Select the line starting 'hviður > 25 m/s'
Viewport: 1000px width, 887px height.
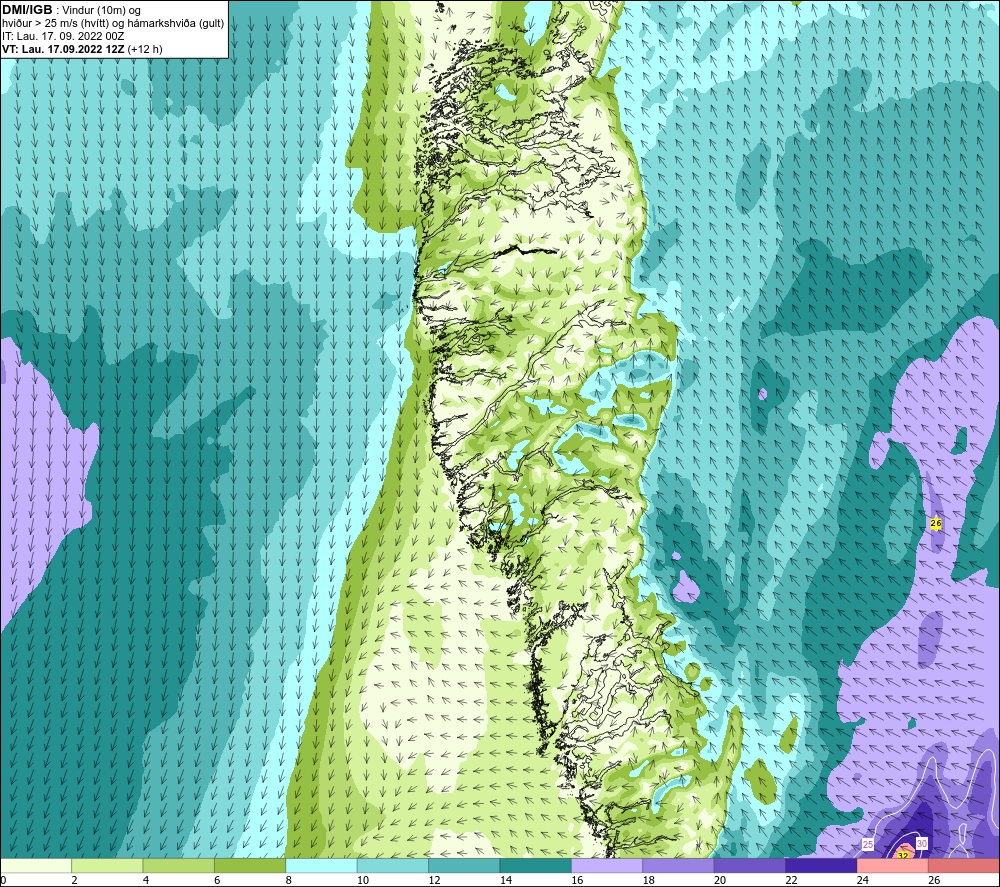pos(113,23)
